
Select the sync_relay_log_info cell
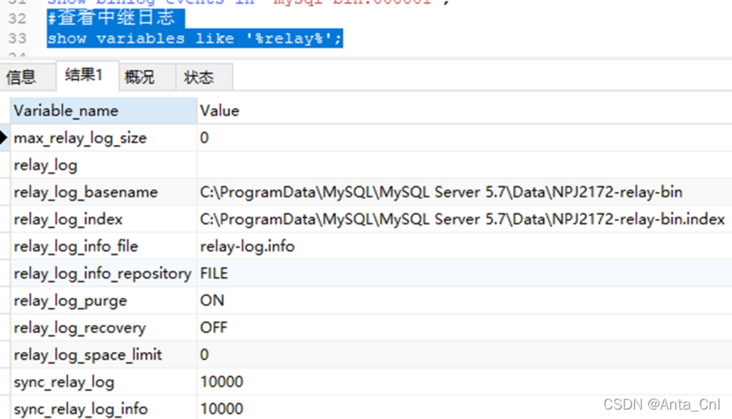click(104, 408)
